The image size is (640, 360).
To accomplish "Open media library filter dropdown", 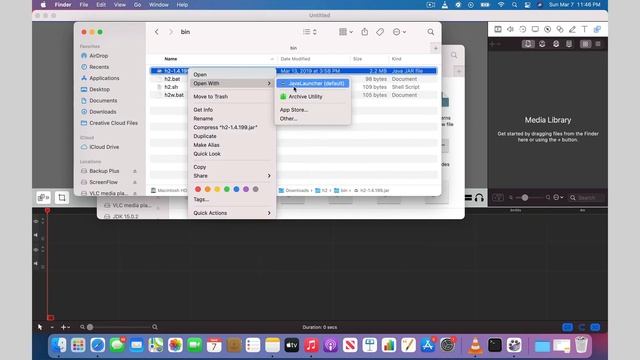I will pyautogui.click(x=558, y=198).
